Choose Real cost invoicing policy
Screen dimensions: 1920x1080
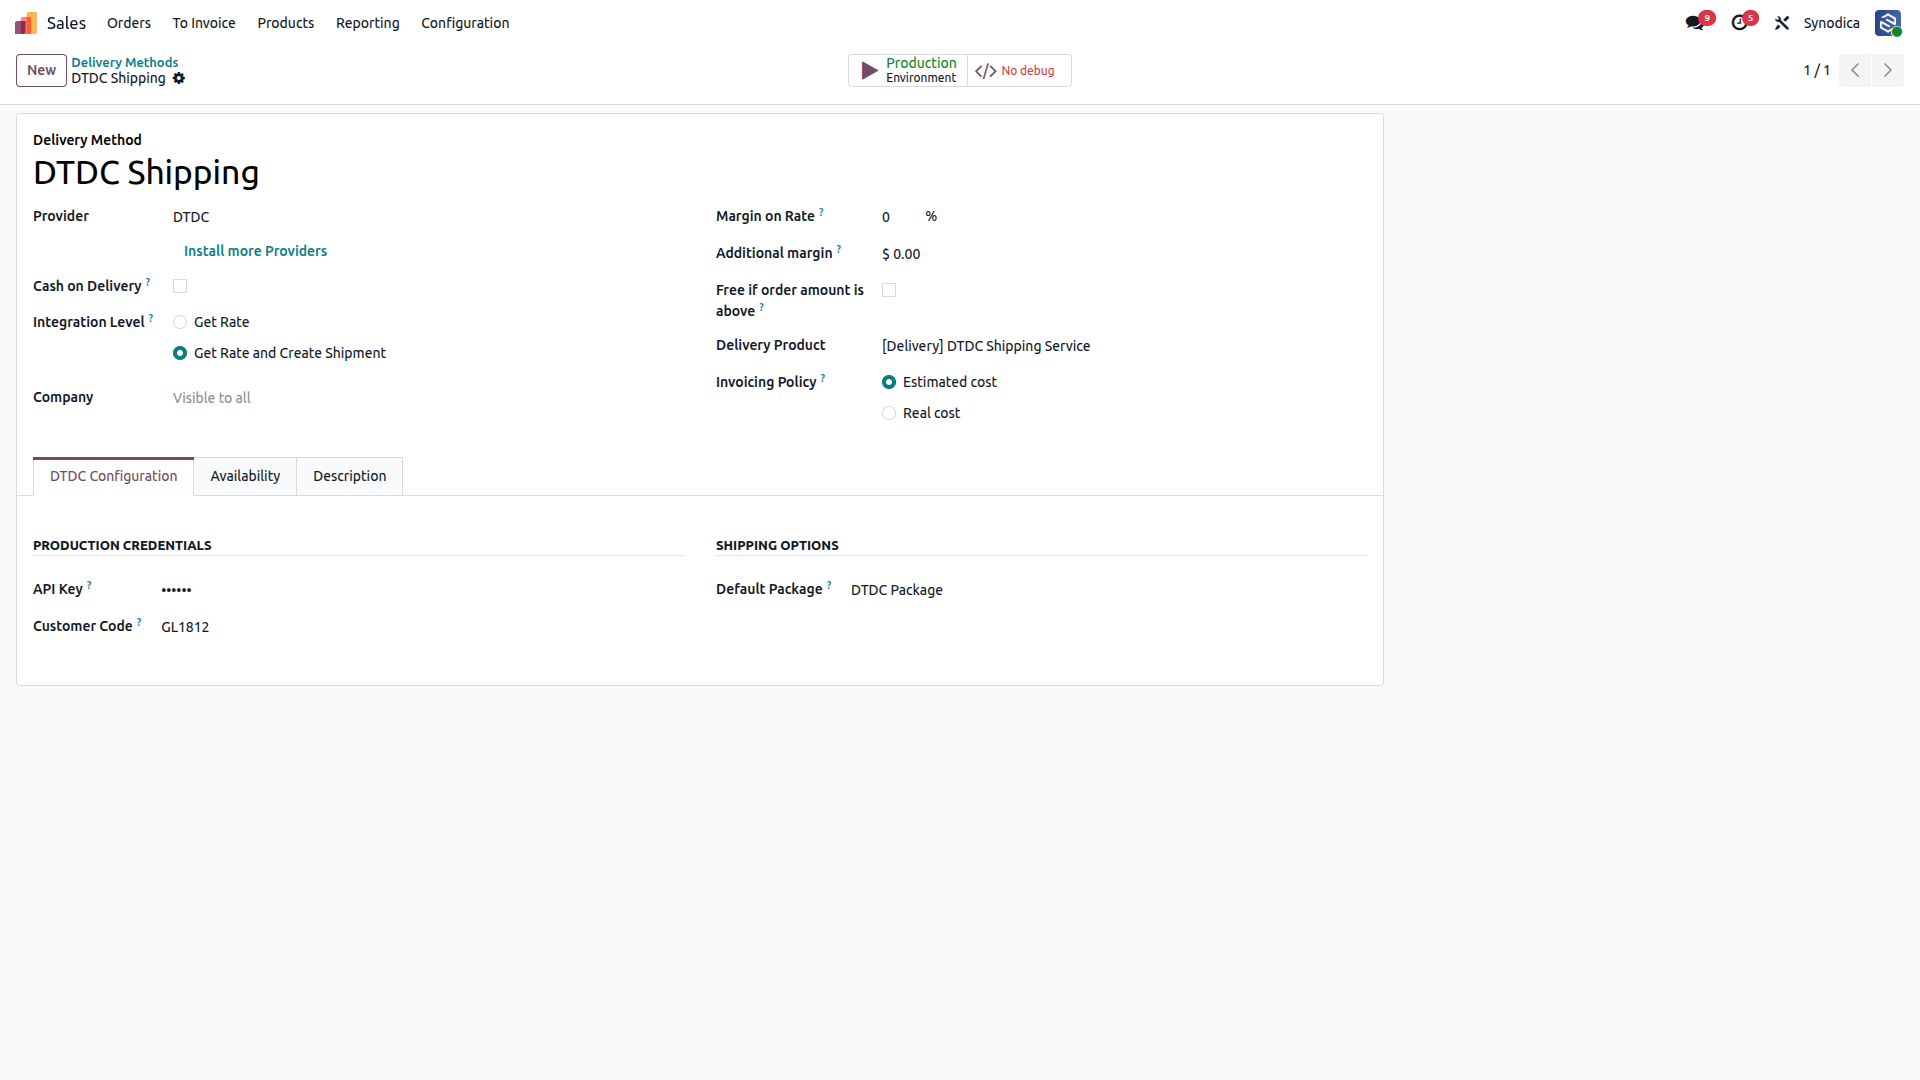[889, 413]
